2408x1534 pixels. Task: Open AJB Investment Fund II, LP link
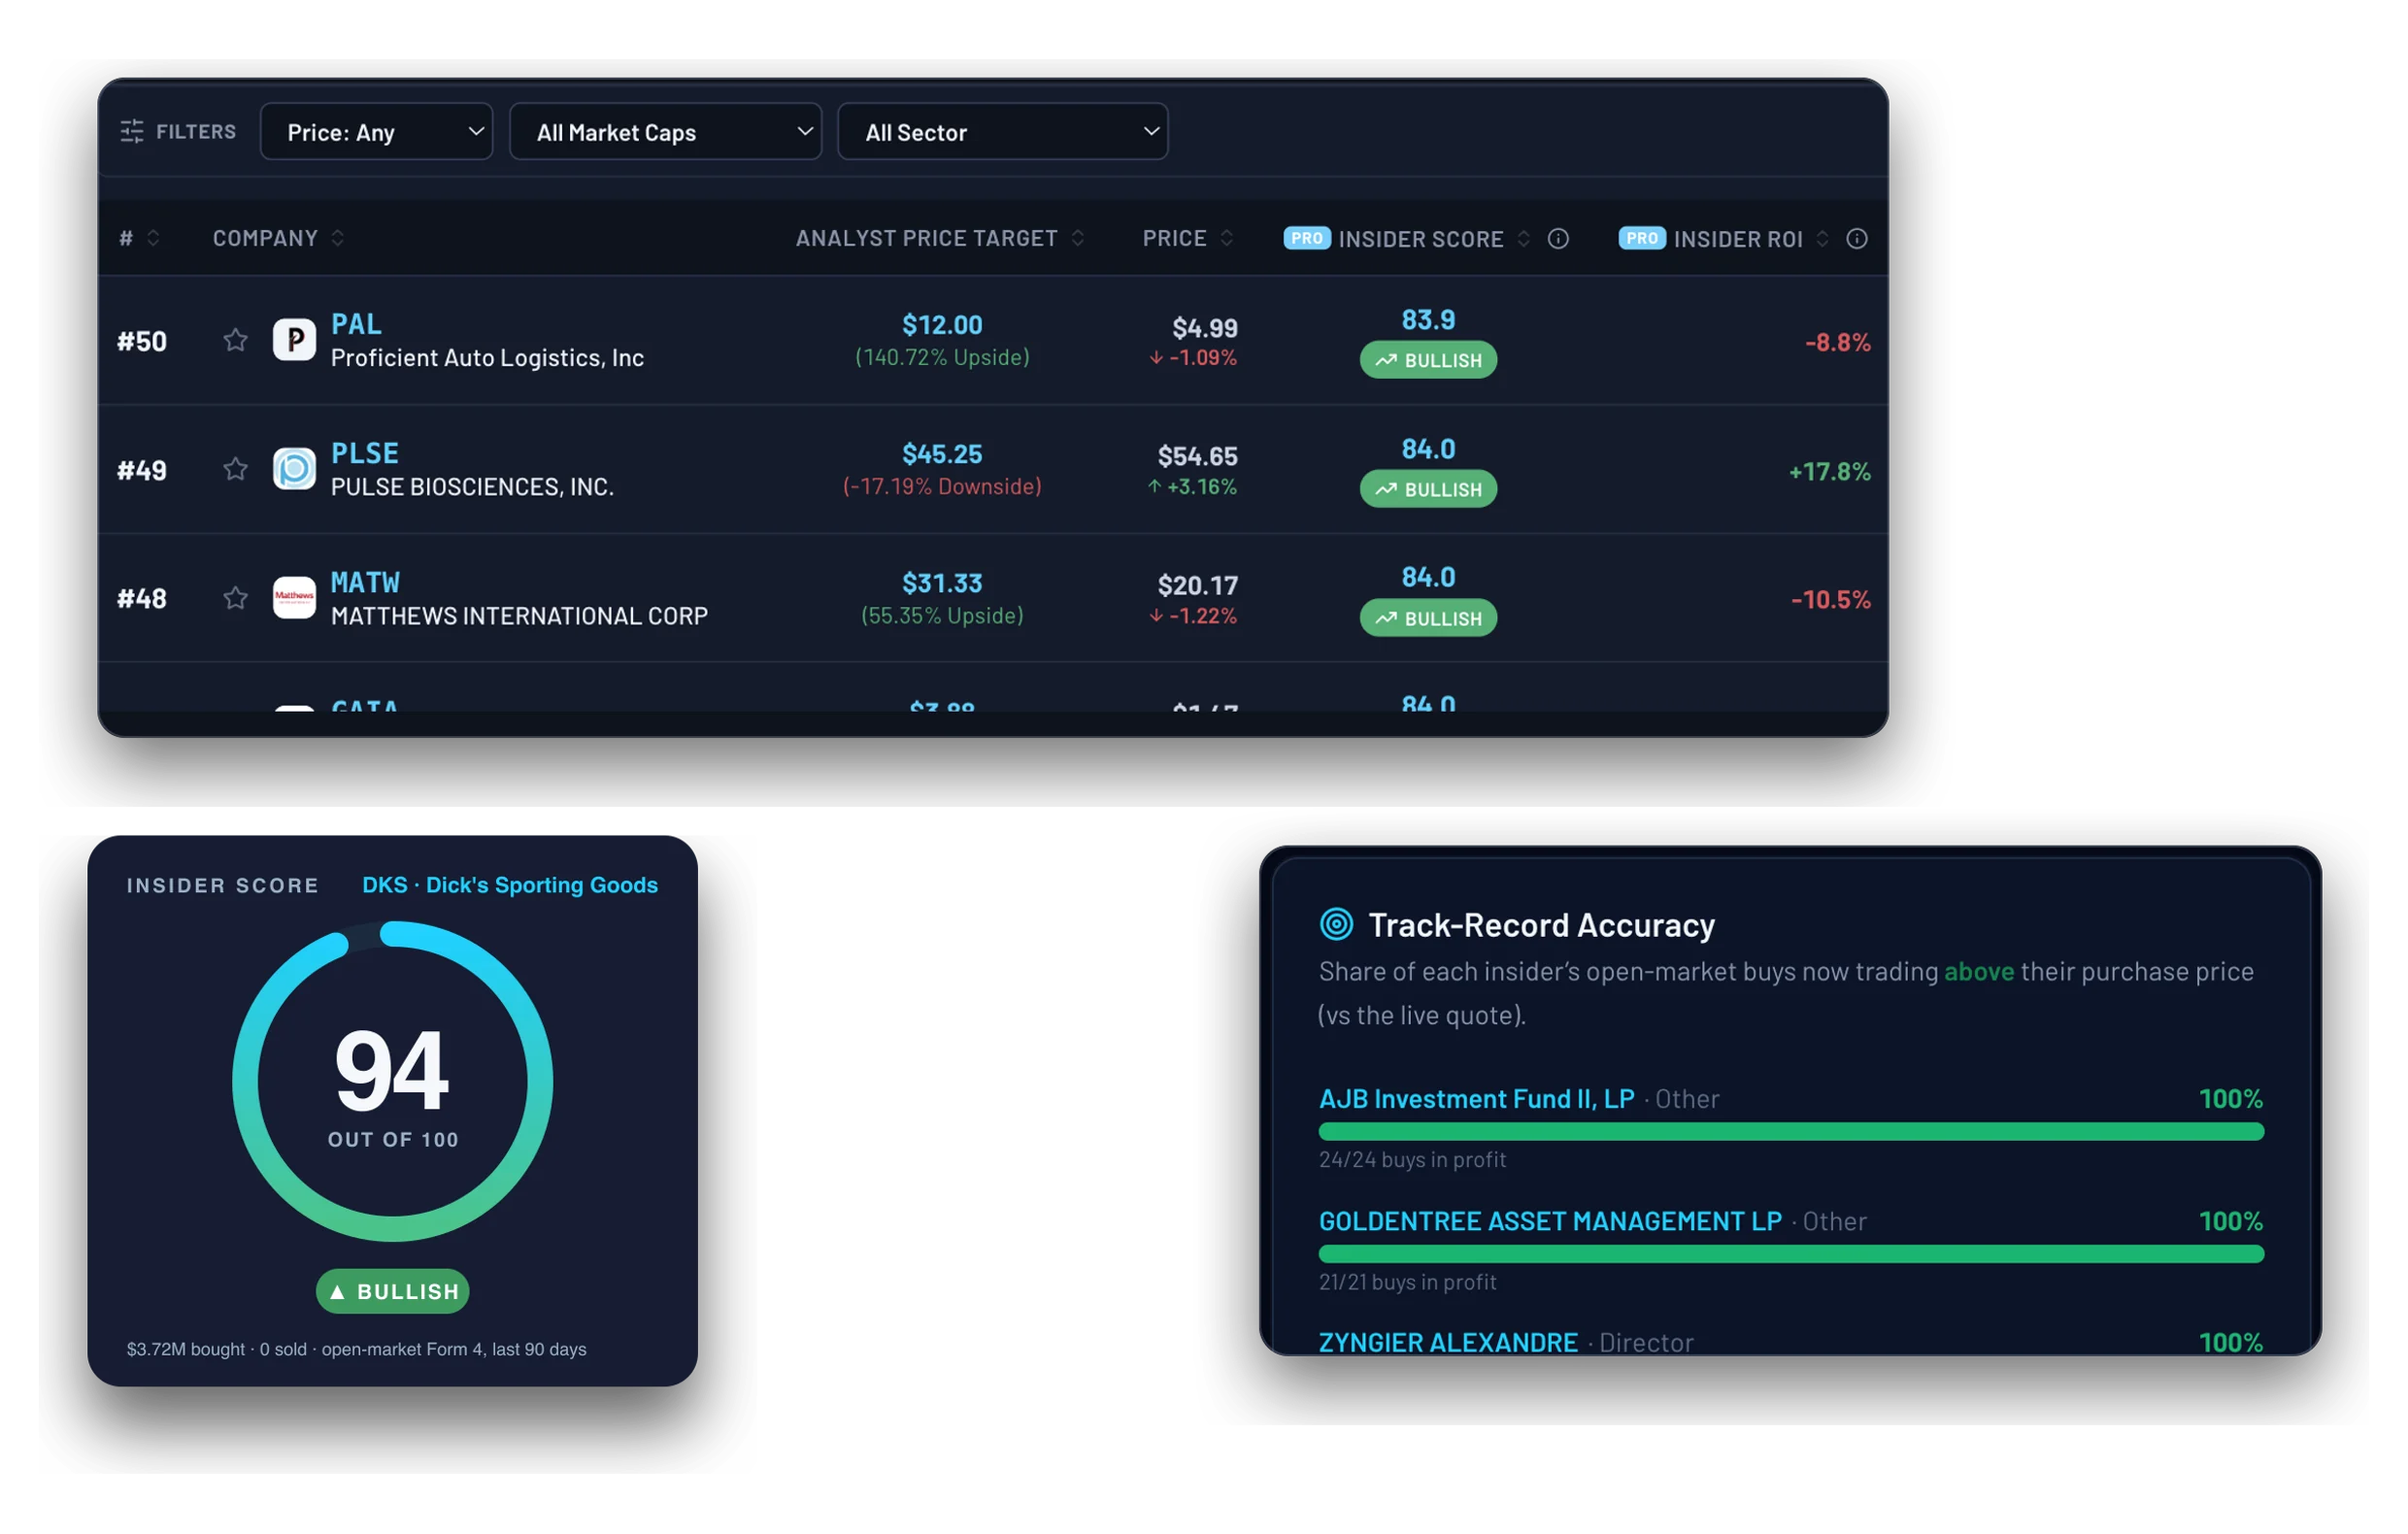click(1477, 1100)
